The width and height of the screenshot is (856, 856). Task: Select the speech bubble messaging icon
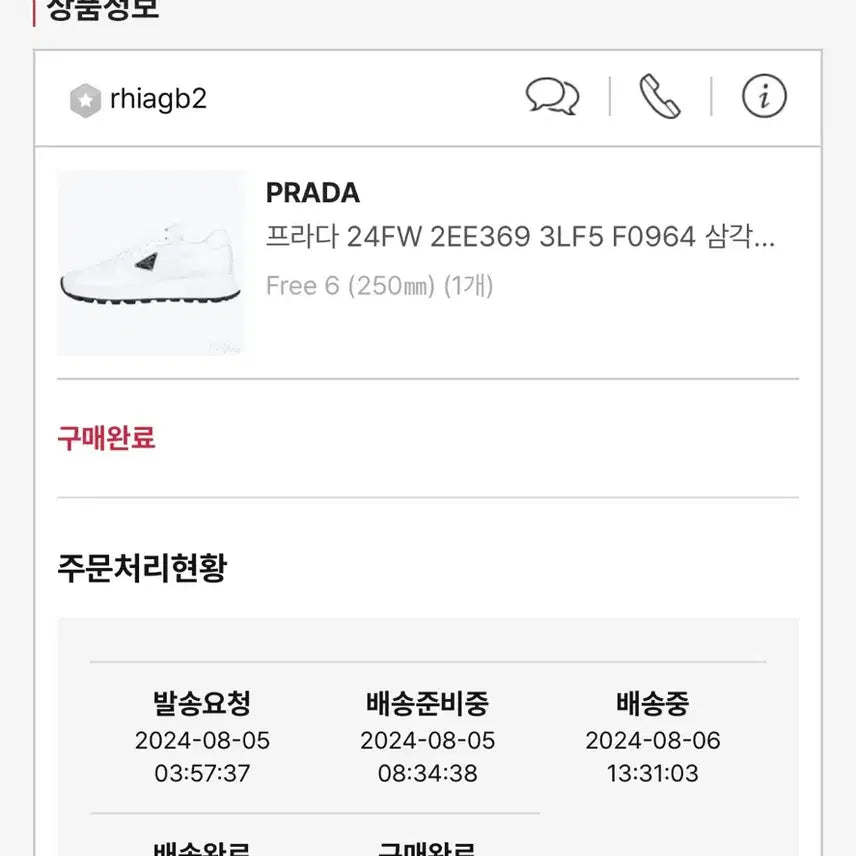point(552,95)
